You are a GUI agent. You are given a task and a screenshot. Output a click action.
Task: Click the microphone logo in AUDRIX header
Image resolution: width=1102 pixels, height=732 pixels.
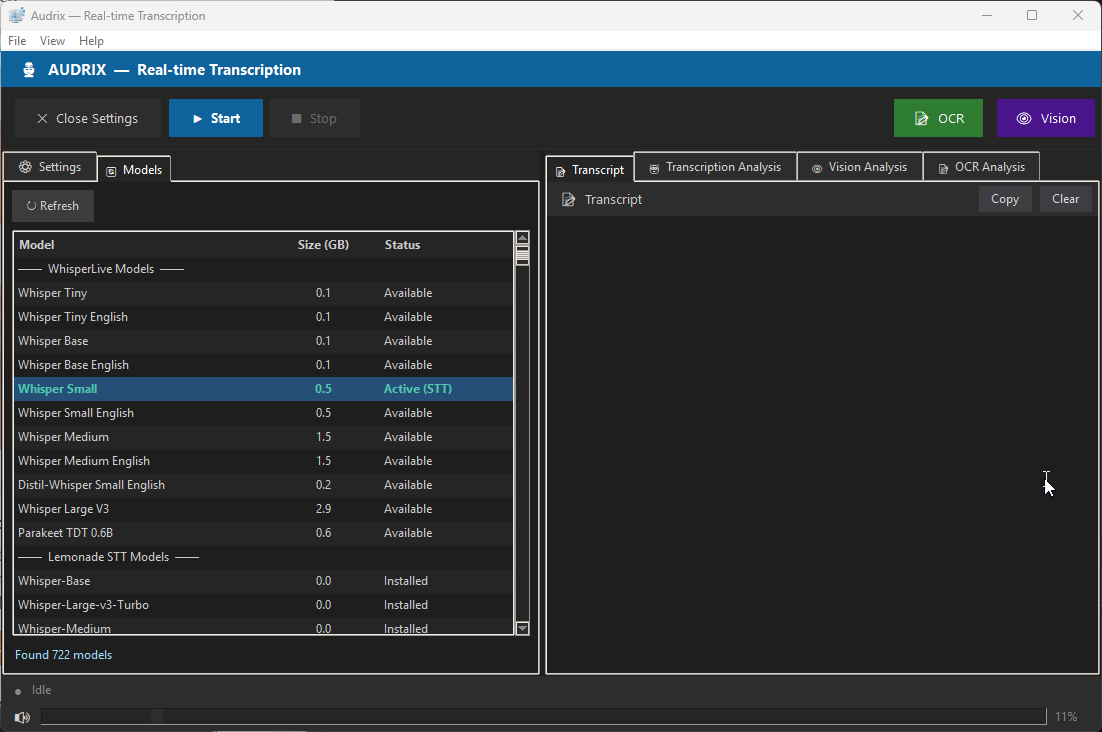(x=29, y=70)
